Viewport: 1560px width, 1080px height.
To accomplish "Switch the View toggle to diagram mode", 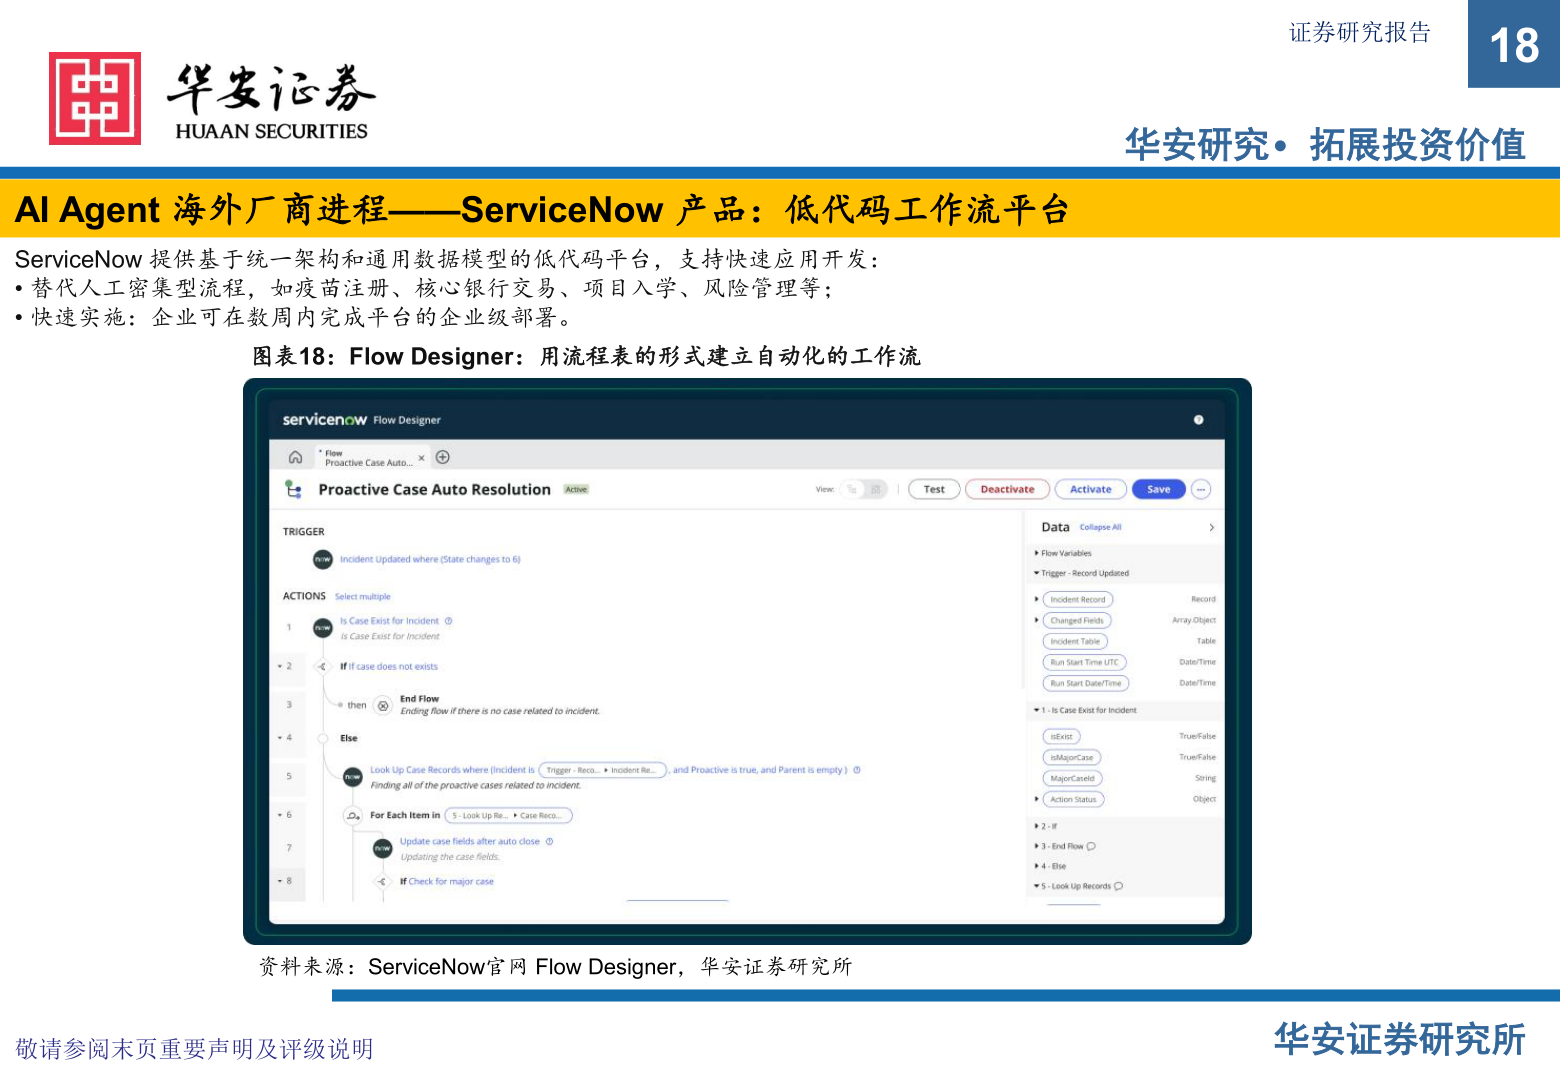I will (875, 489).
